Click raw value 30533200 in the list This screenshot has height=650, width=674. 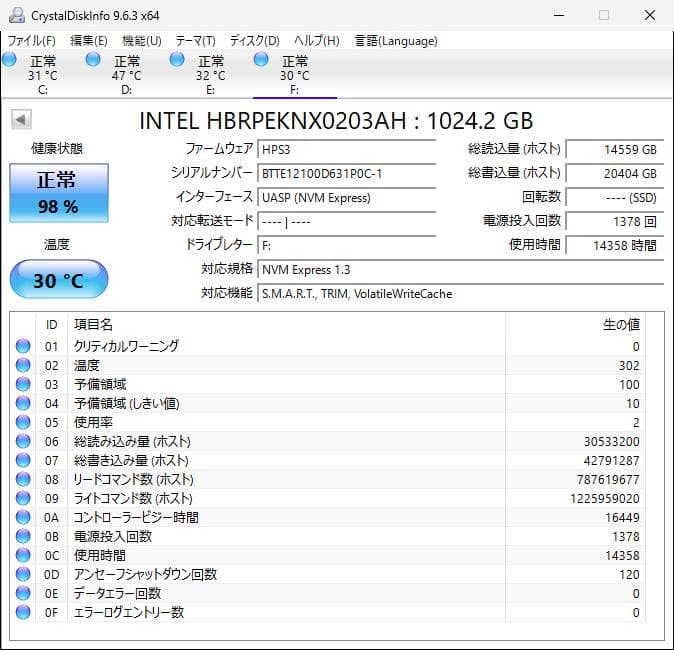(611, 442)
